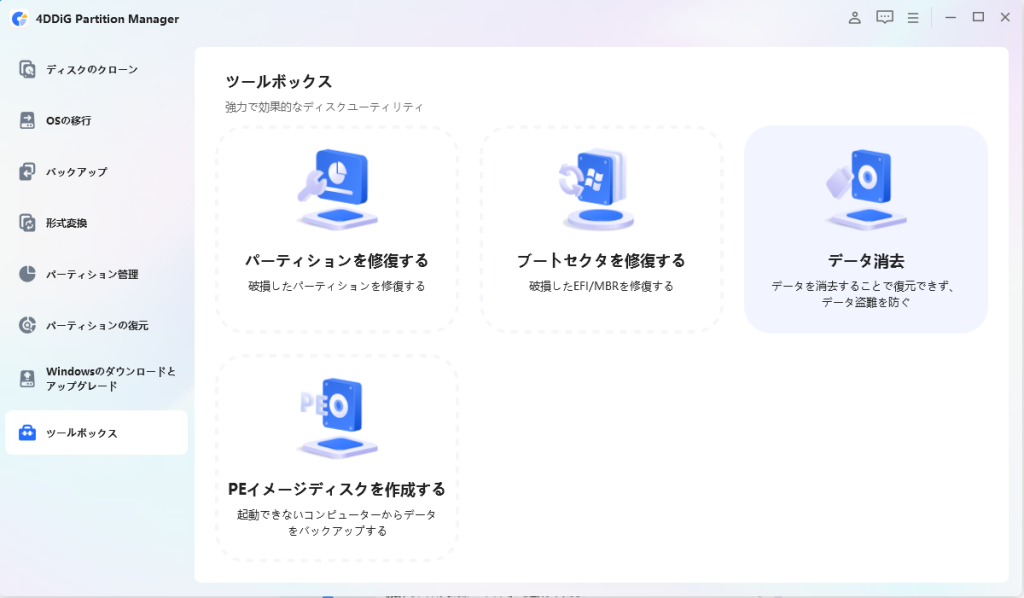Screen dimensions: 1024x598
Task: Select ディスクのクローン menu item
Action: (x=91, y=70)
